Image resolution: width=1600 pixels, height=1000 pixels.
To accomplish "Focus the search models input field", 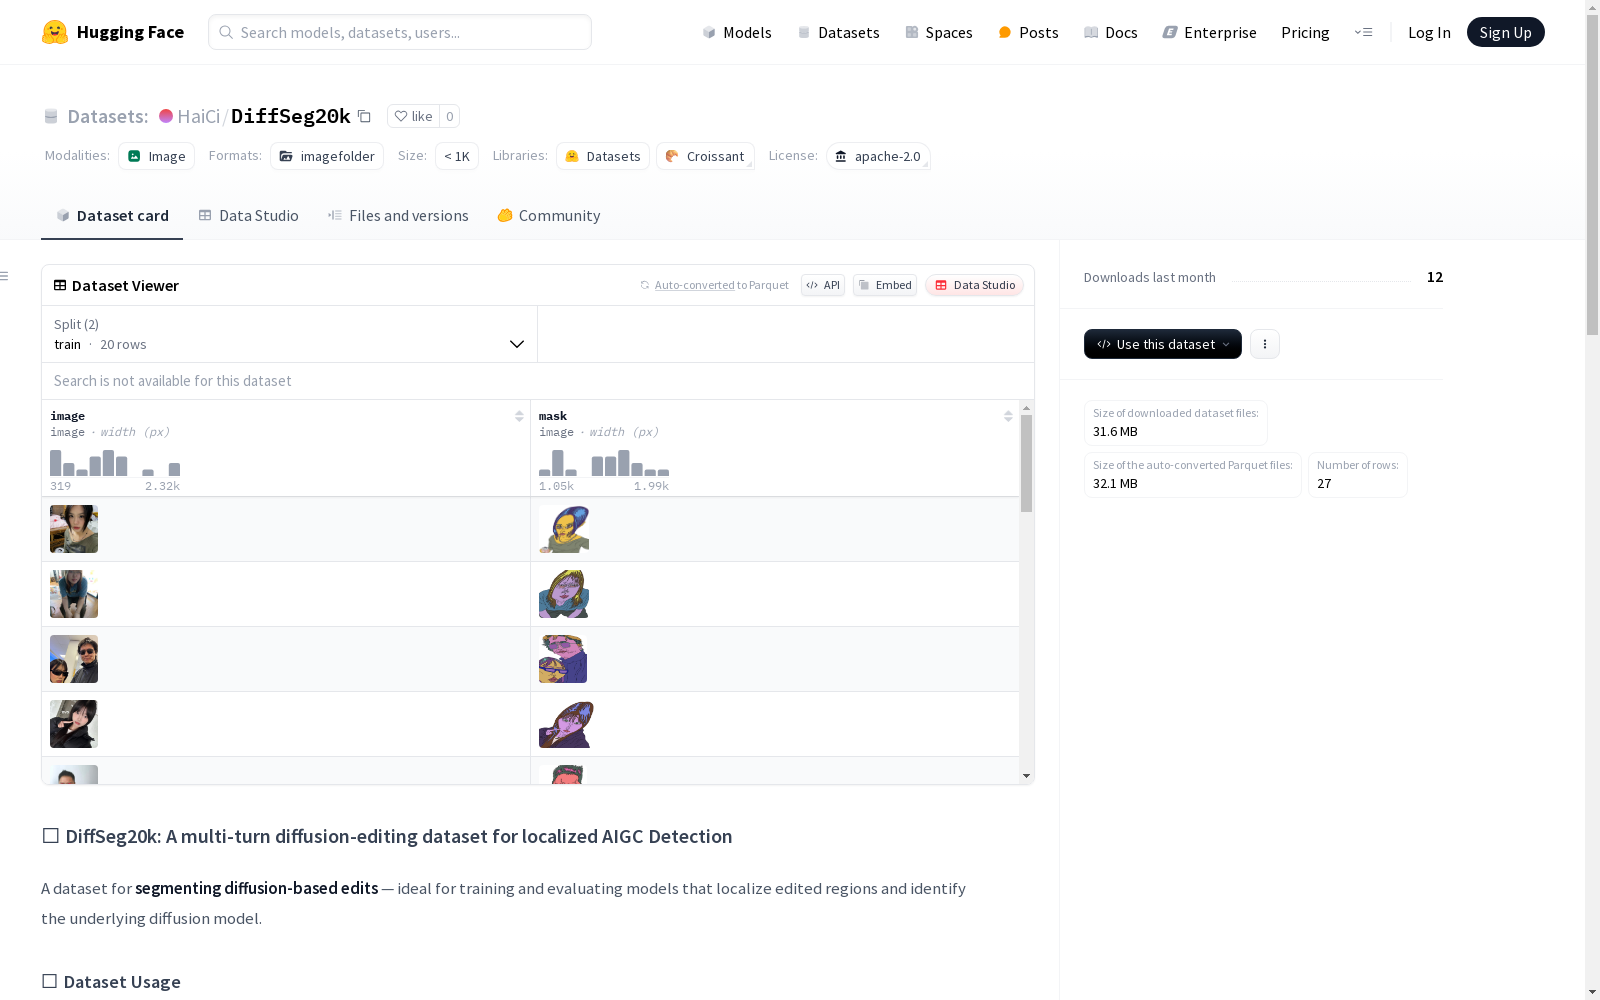I will [400, 32].
